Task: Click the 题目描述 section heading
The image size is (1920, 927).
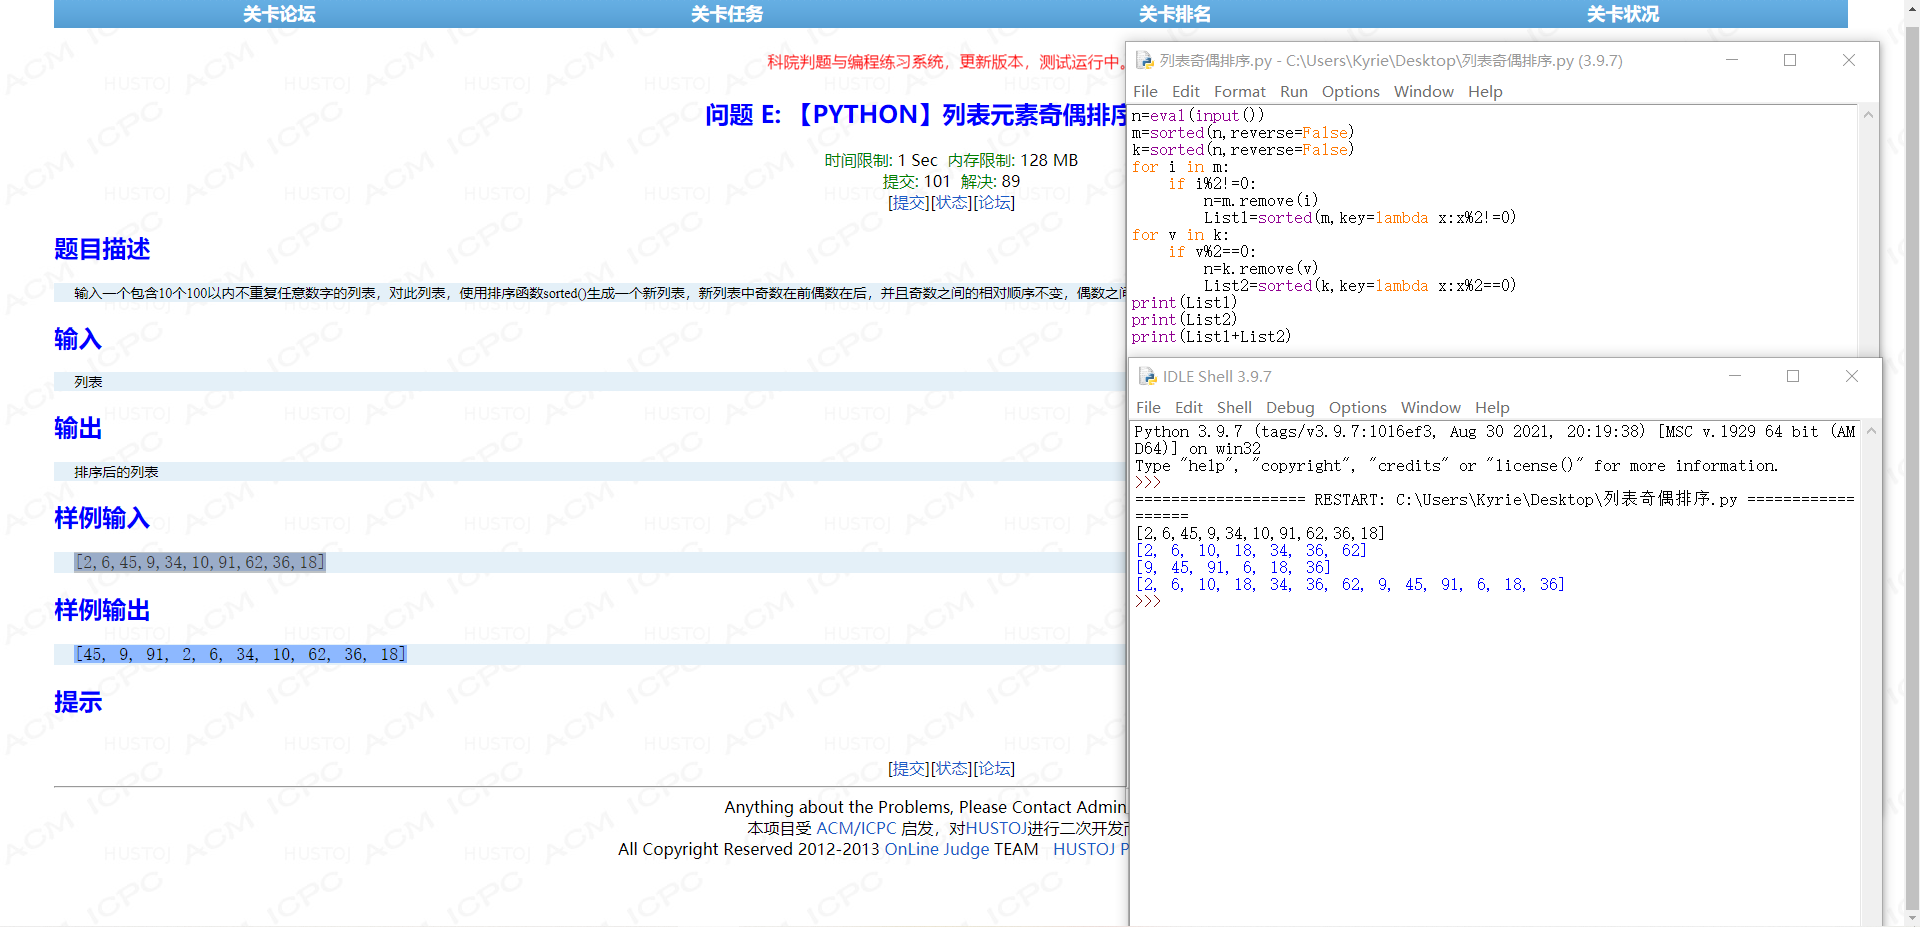Action: [x=102, y=249]
